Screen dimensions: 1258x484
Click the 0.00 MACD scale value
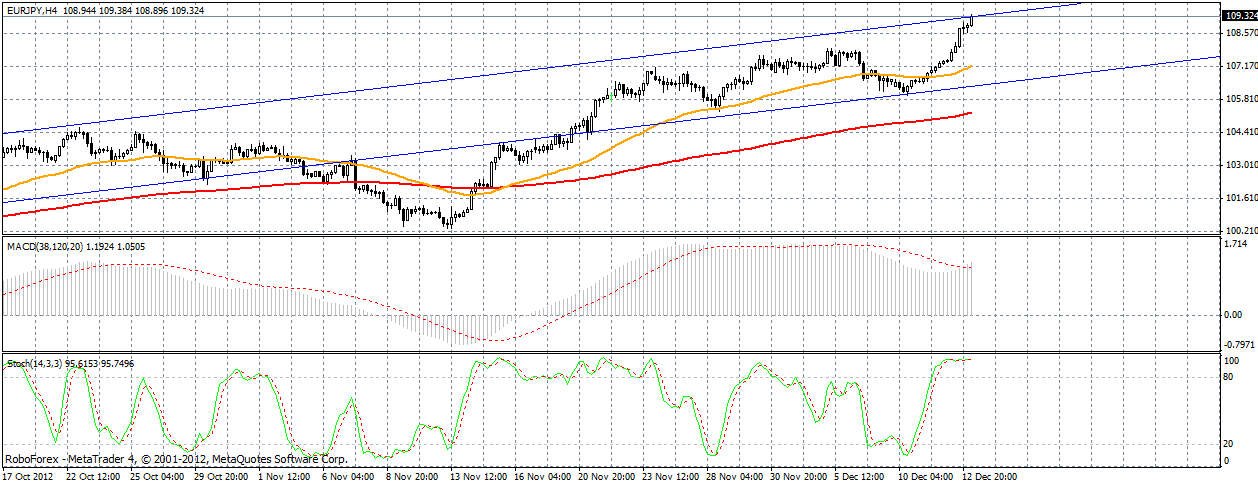click(x=1234, y=315)
